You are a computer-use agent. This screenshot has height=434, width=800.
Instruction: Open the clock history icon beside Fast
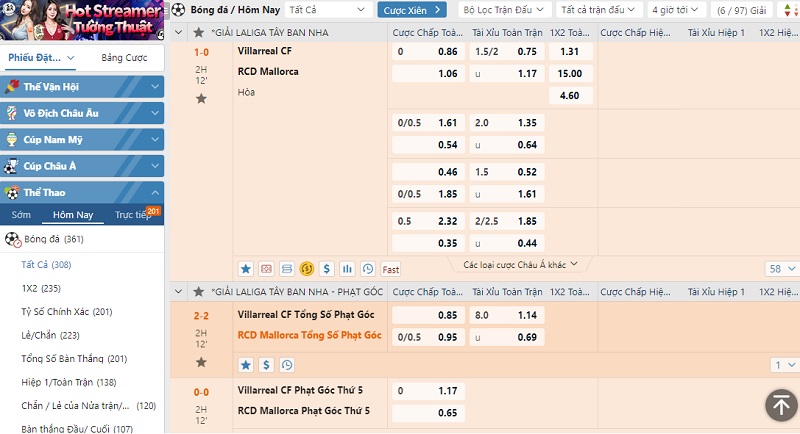(368, 269)
